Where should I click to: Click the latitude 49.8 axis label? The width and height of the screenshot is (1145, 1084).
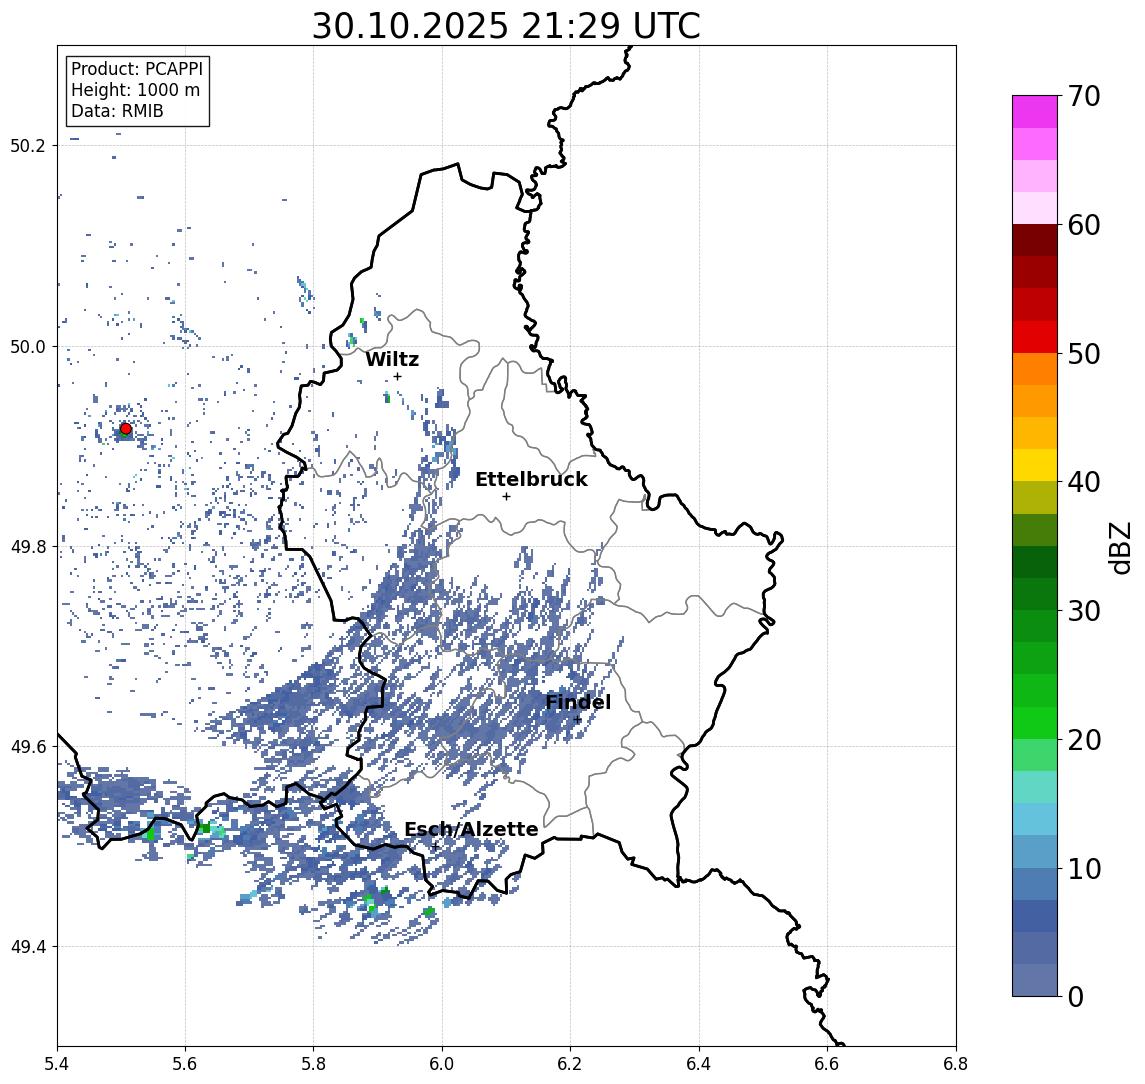point(27,546)
